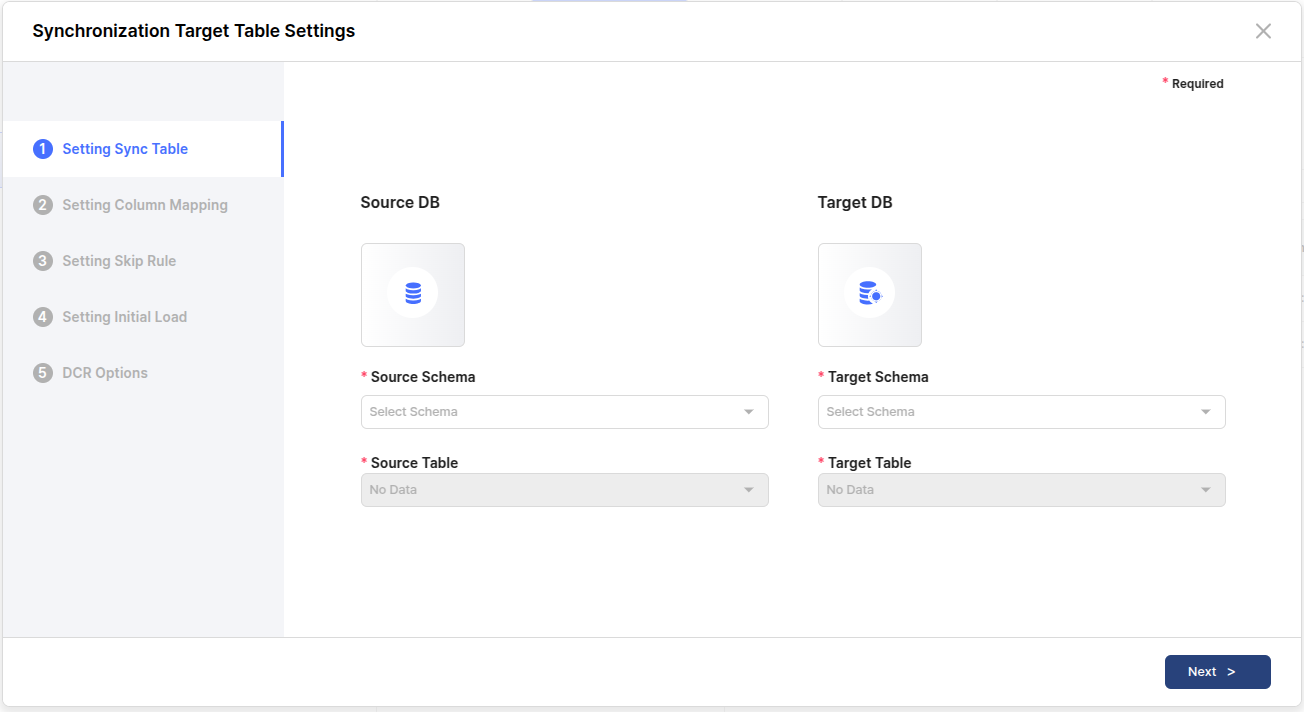Go to Setting Column Mapping step
The height and width of the screenshot is (712, 1304).
coord(145,205)
